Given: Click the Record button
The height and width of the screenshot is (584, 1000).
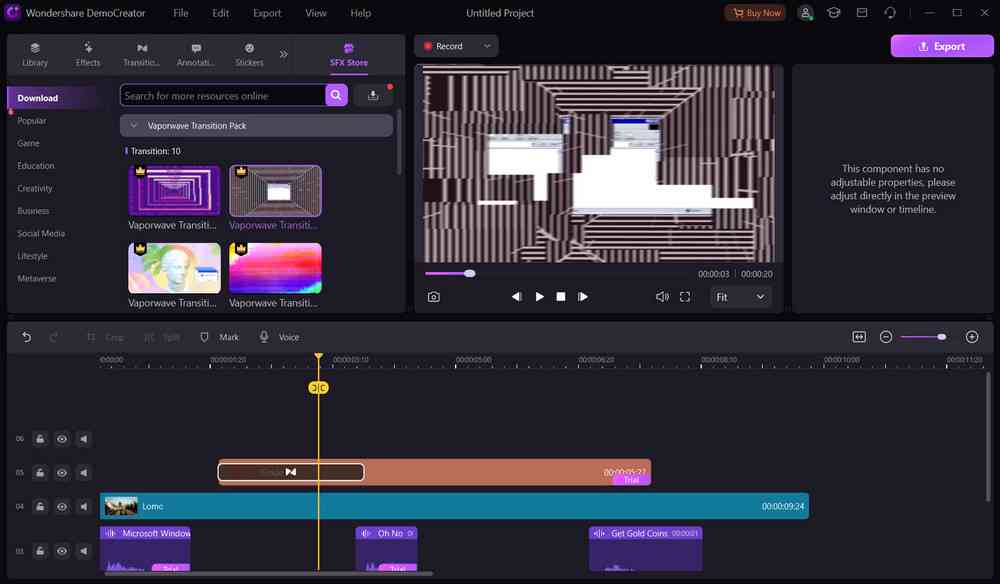Looking at the screenshot, I should pos(444,46).
